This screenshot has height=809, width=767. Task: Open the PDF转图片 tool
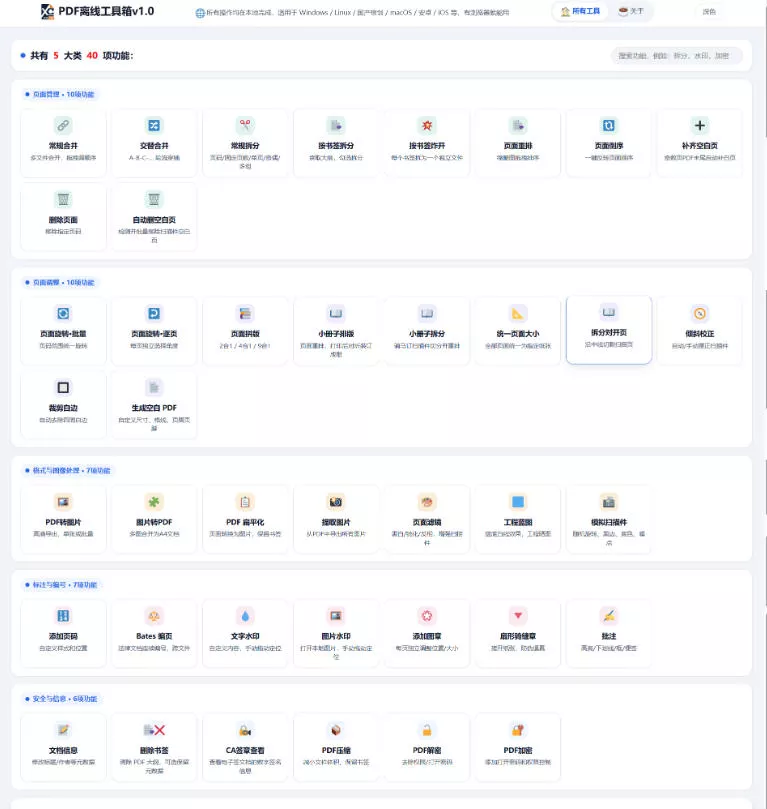click(x=63, y=520)
